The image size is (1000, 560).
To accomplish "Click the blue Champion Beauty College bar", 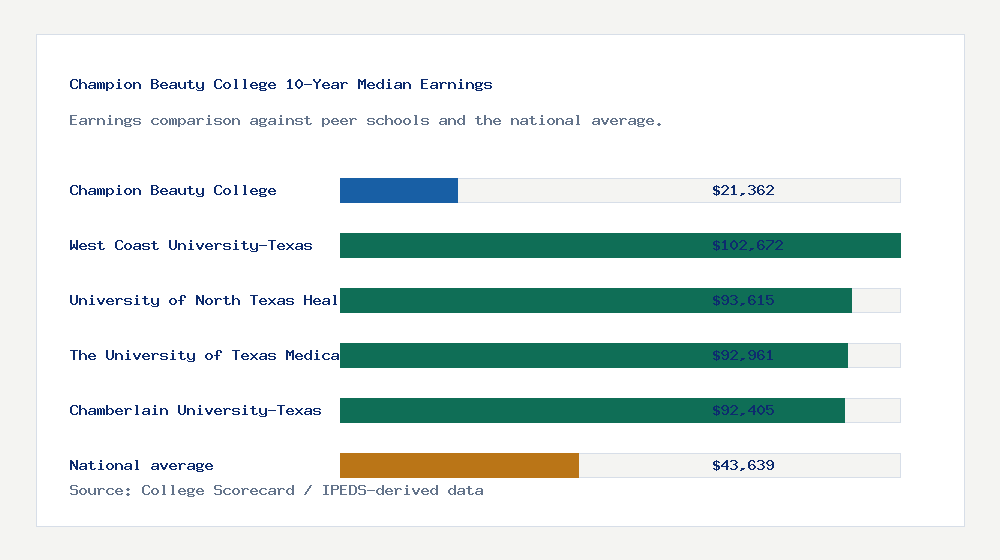I will point(399,191).
